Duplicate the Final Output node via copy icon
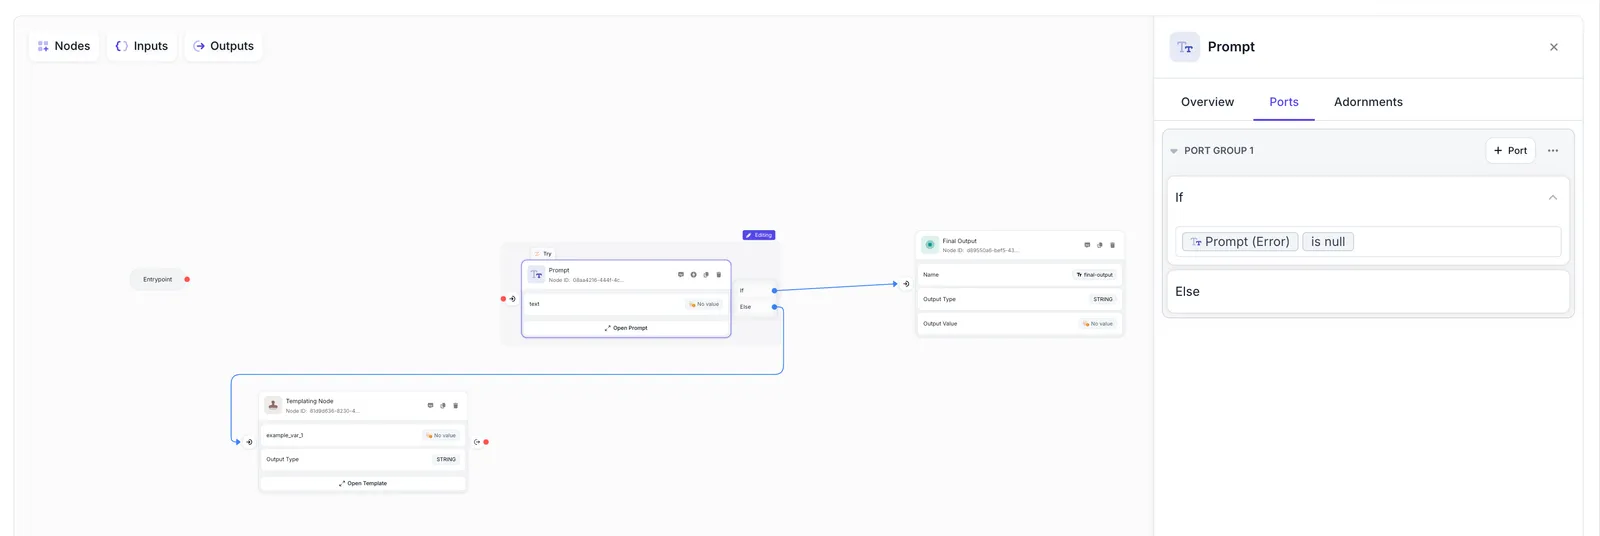The width and height of the screenshot is (1600, 536). (1100, 245)
